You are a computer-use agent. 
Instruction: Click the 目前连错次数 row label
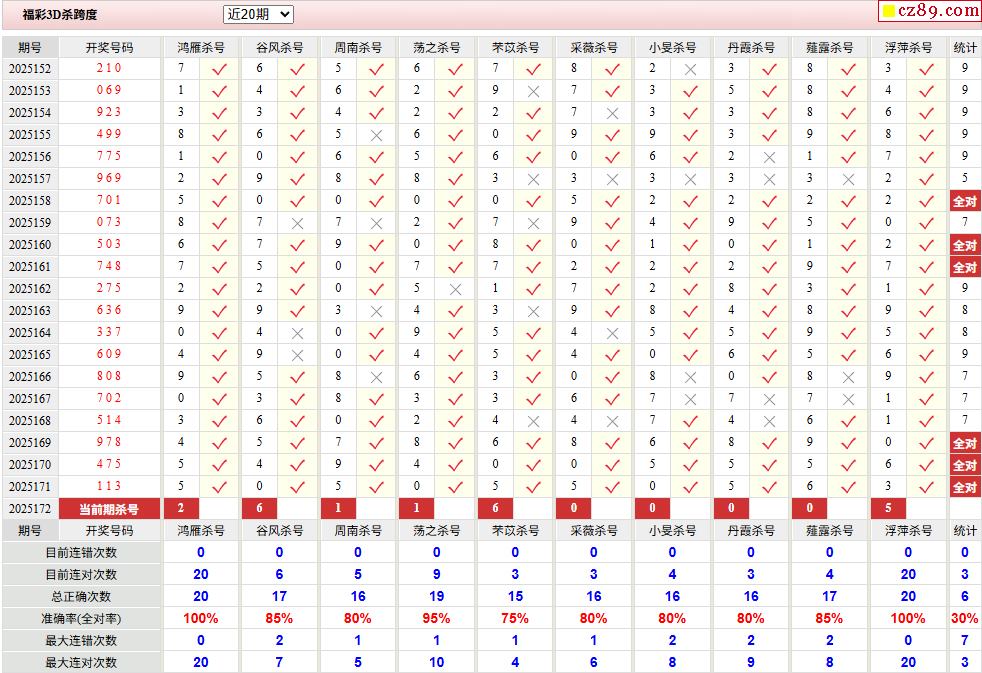point(81,553)
